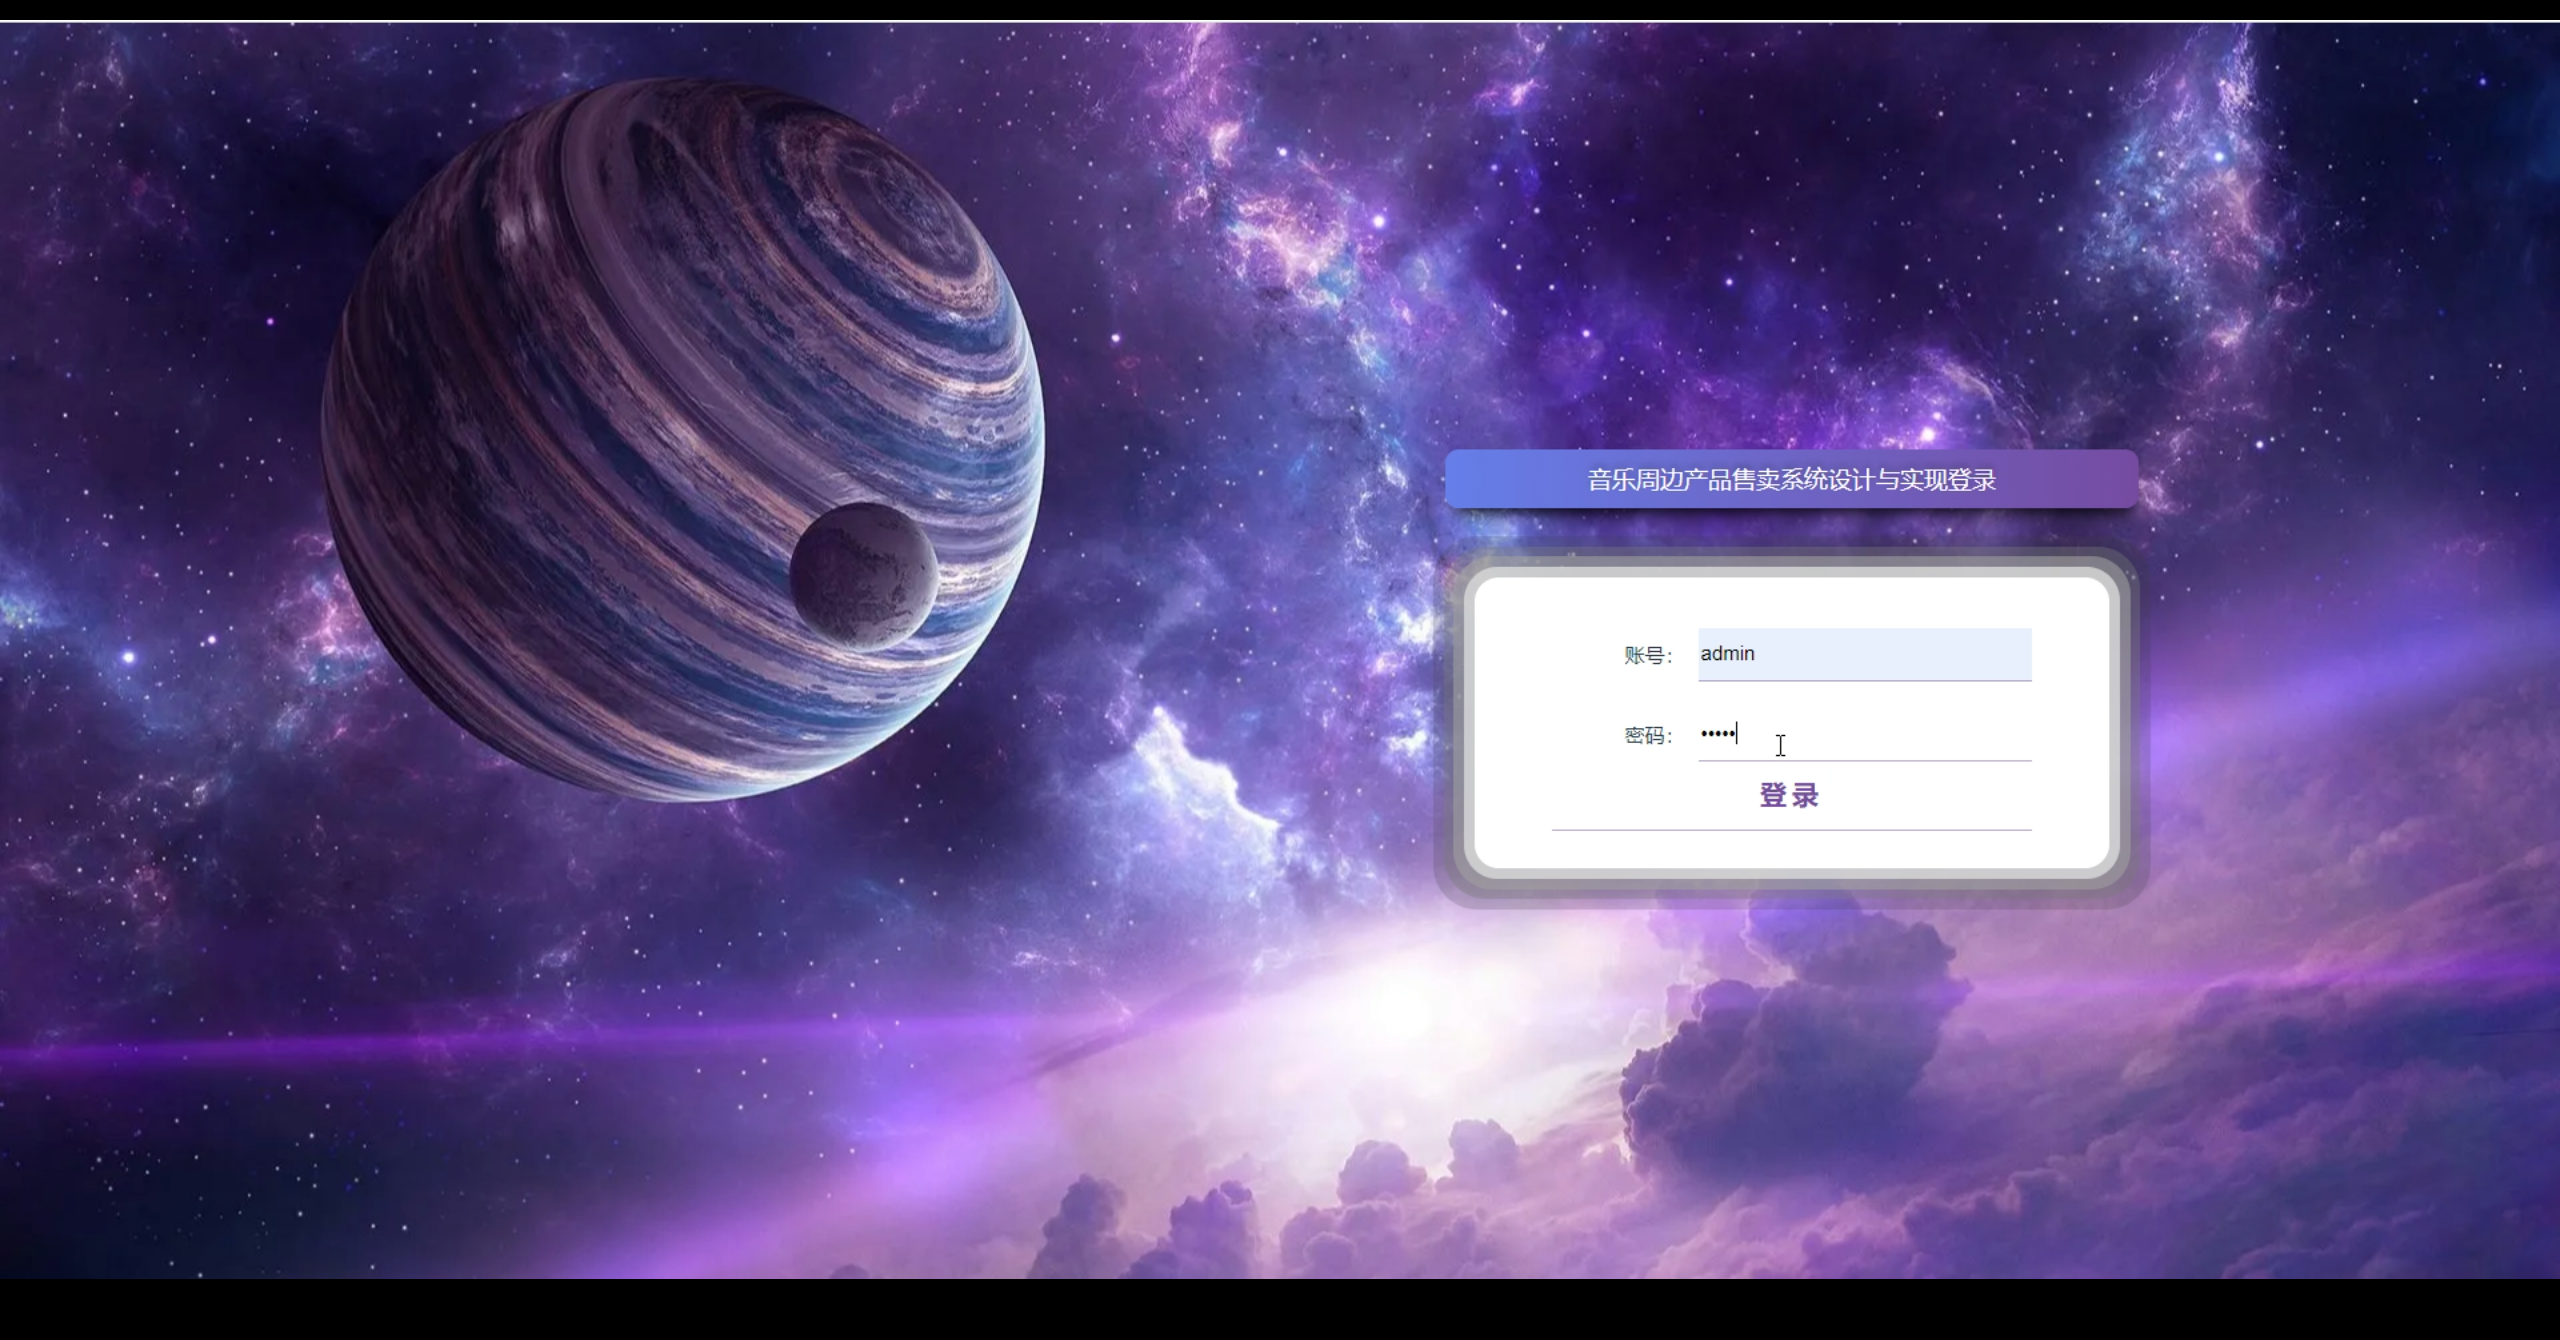Image resolution: width=2560 pixels, height=1340 pixels.
Task: Focus the 密码 password input field
Action: tap(1864, 736)
